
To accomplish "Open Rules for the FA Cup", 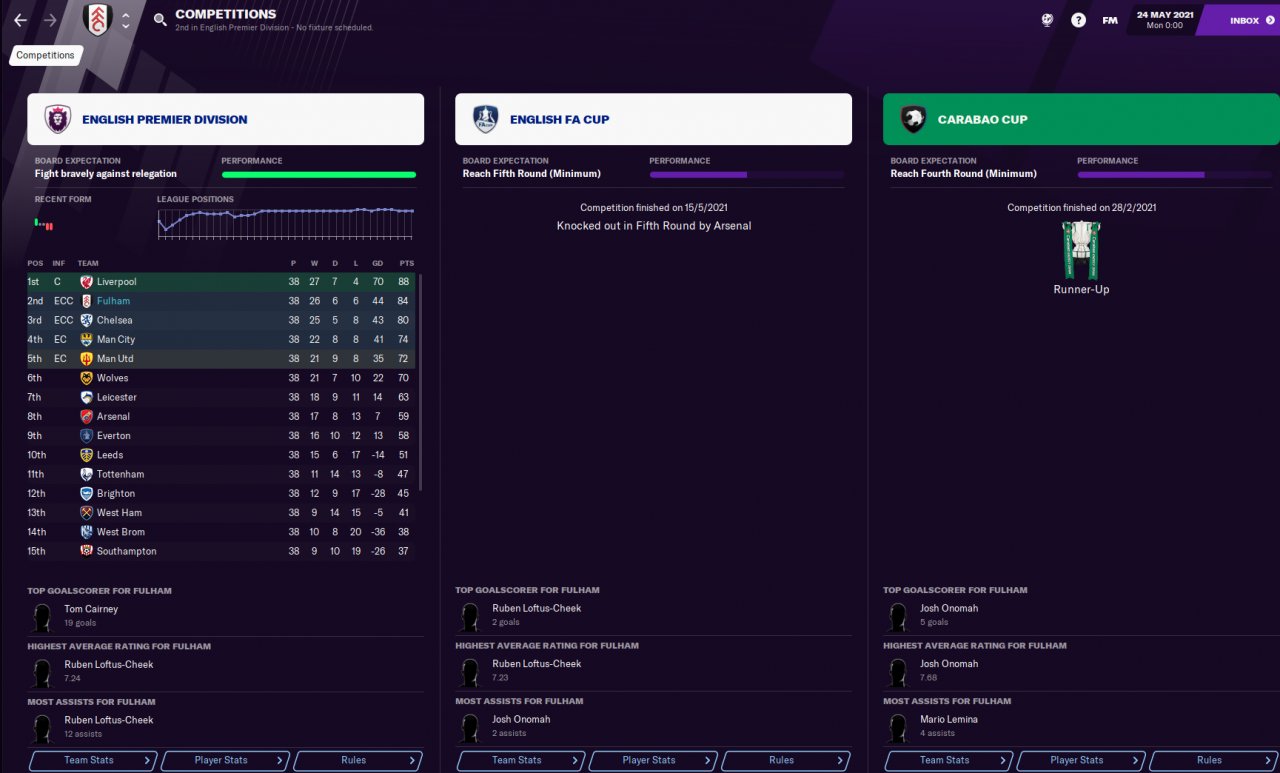I will coord(785,760).
